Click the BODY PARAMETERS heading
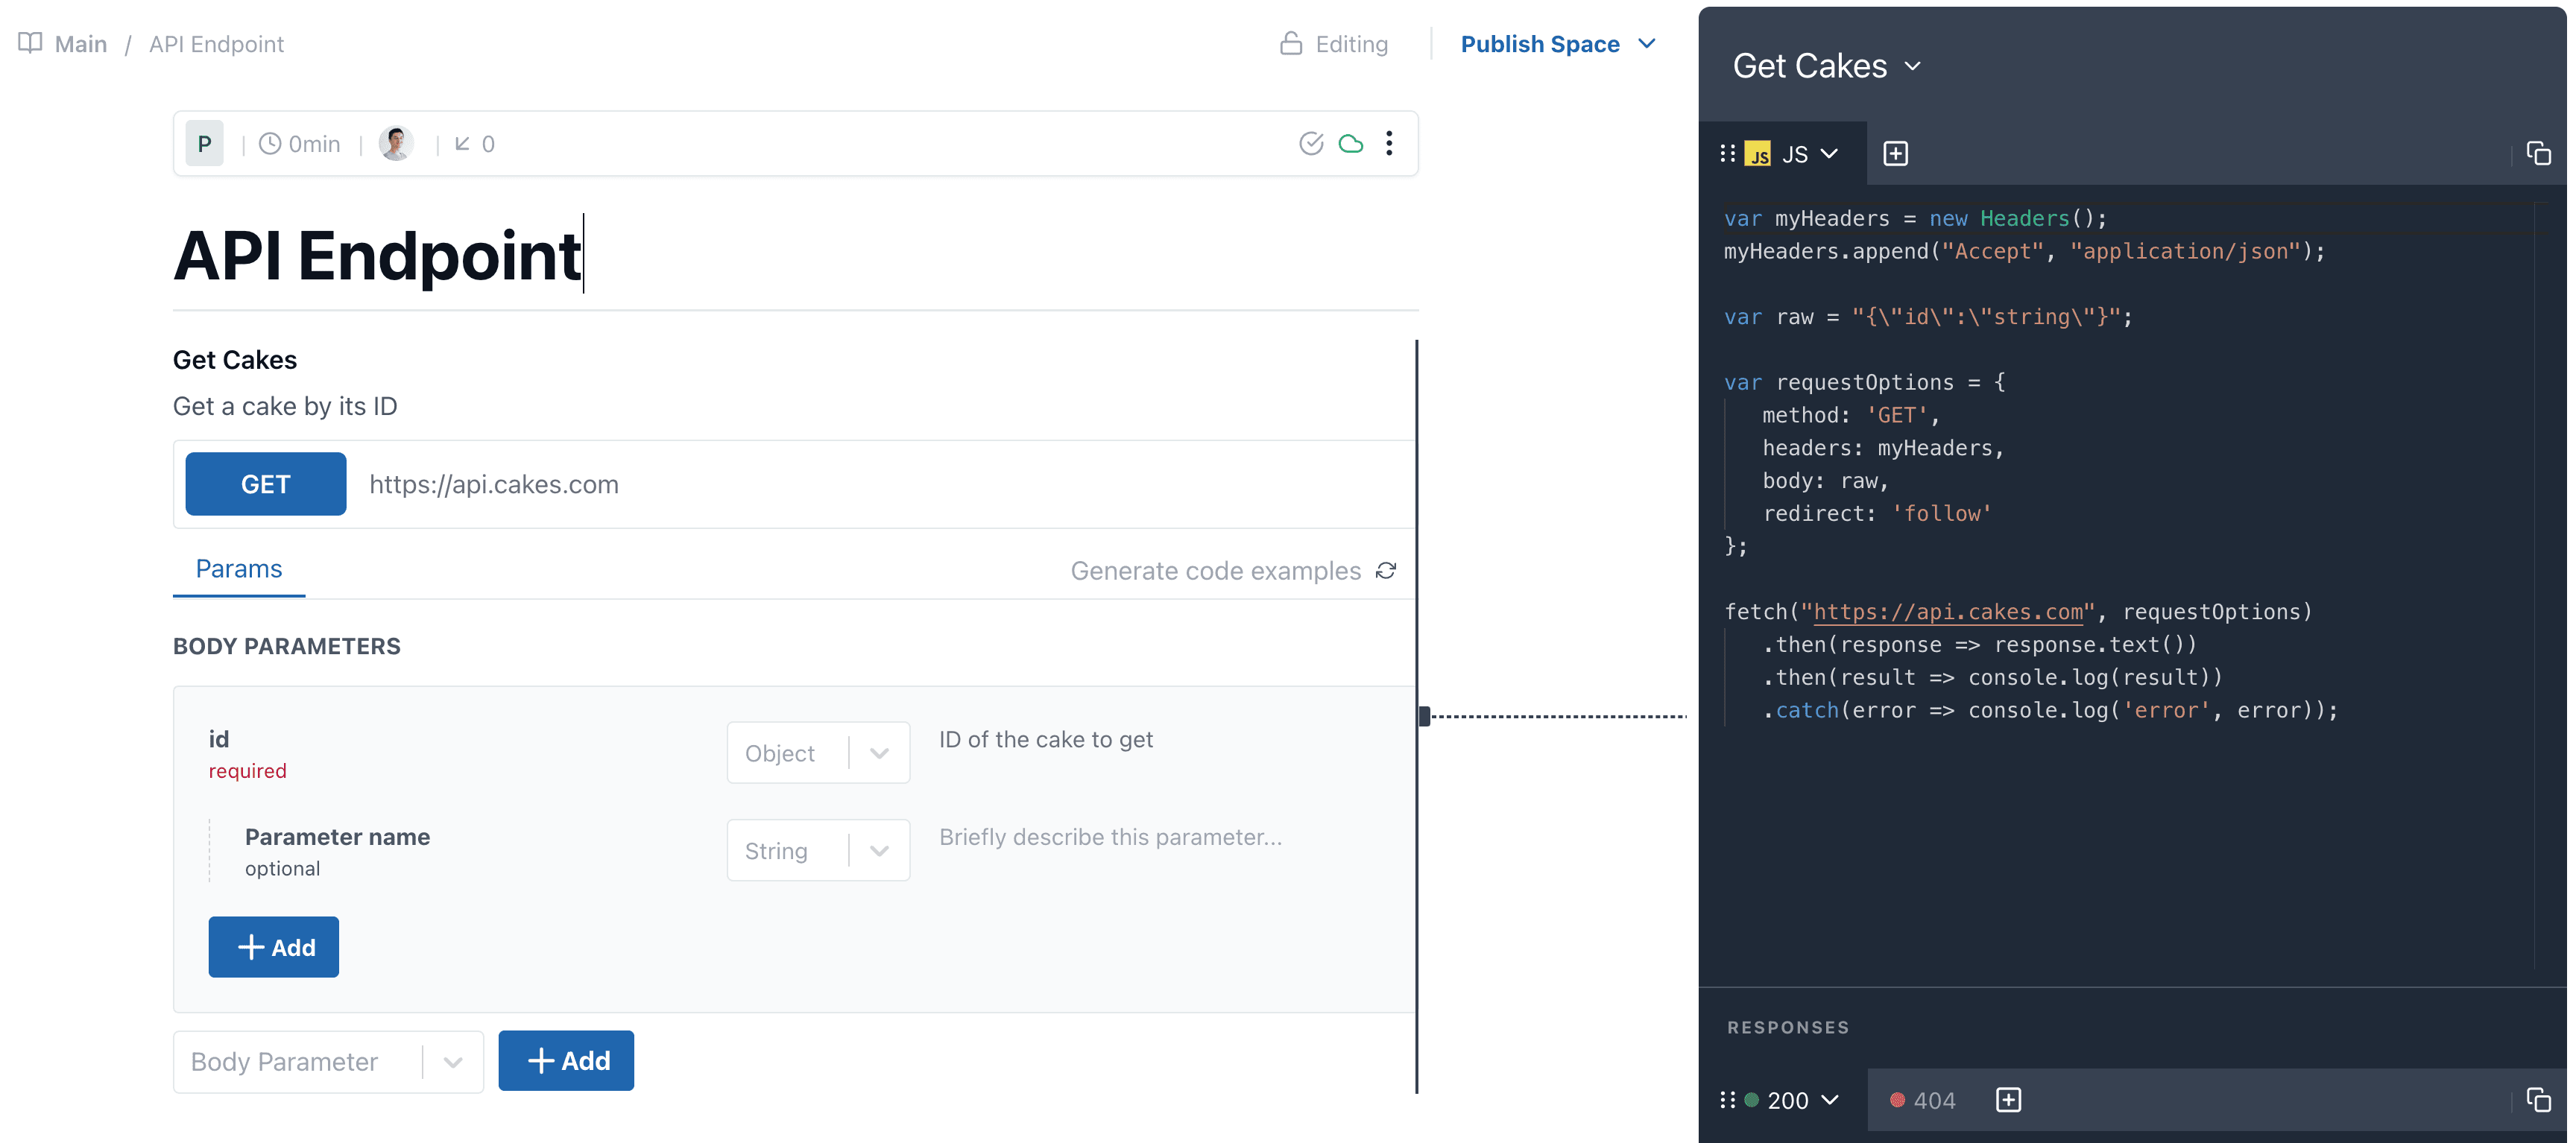2576x1143 pixels. click(287, 647)
